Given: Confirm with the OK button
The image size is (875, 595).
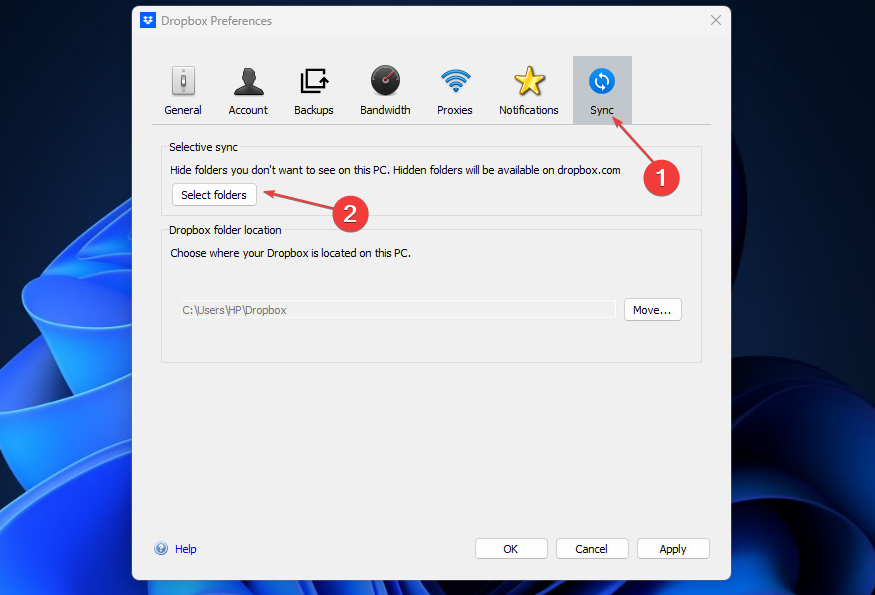Looking at the screenshot, I should click(x=511, y=549).
